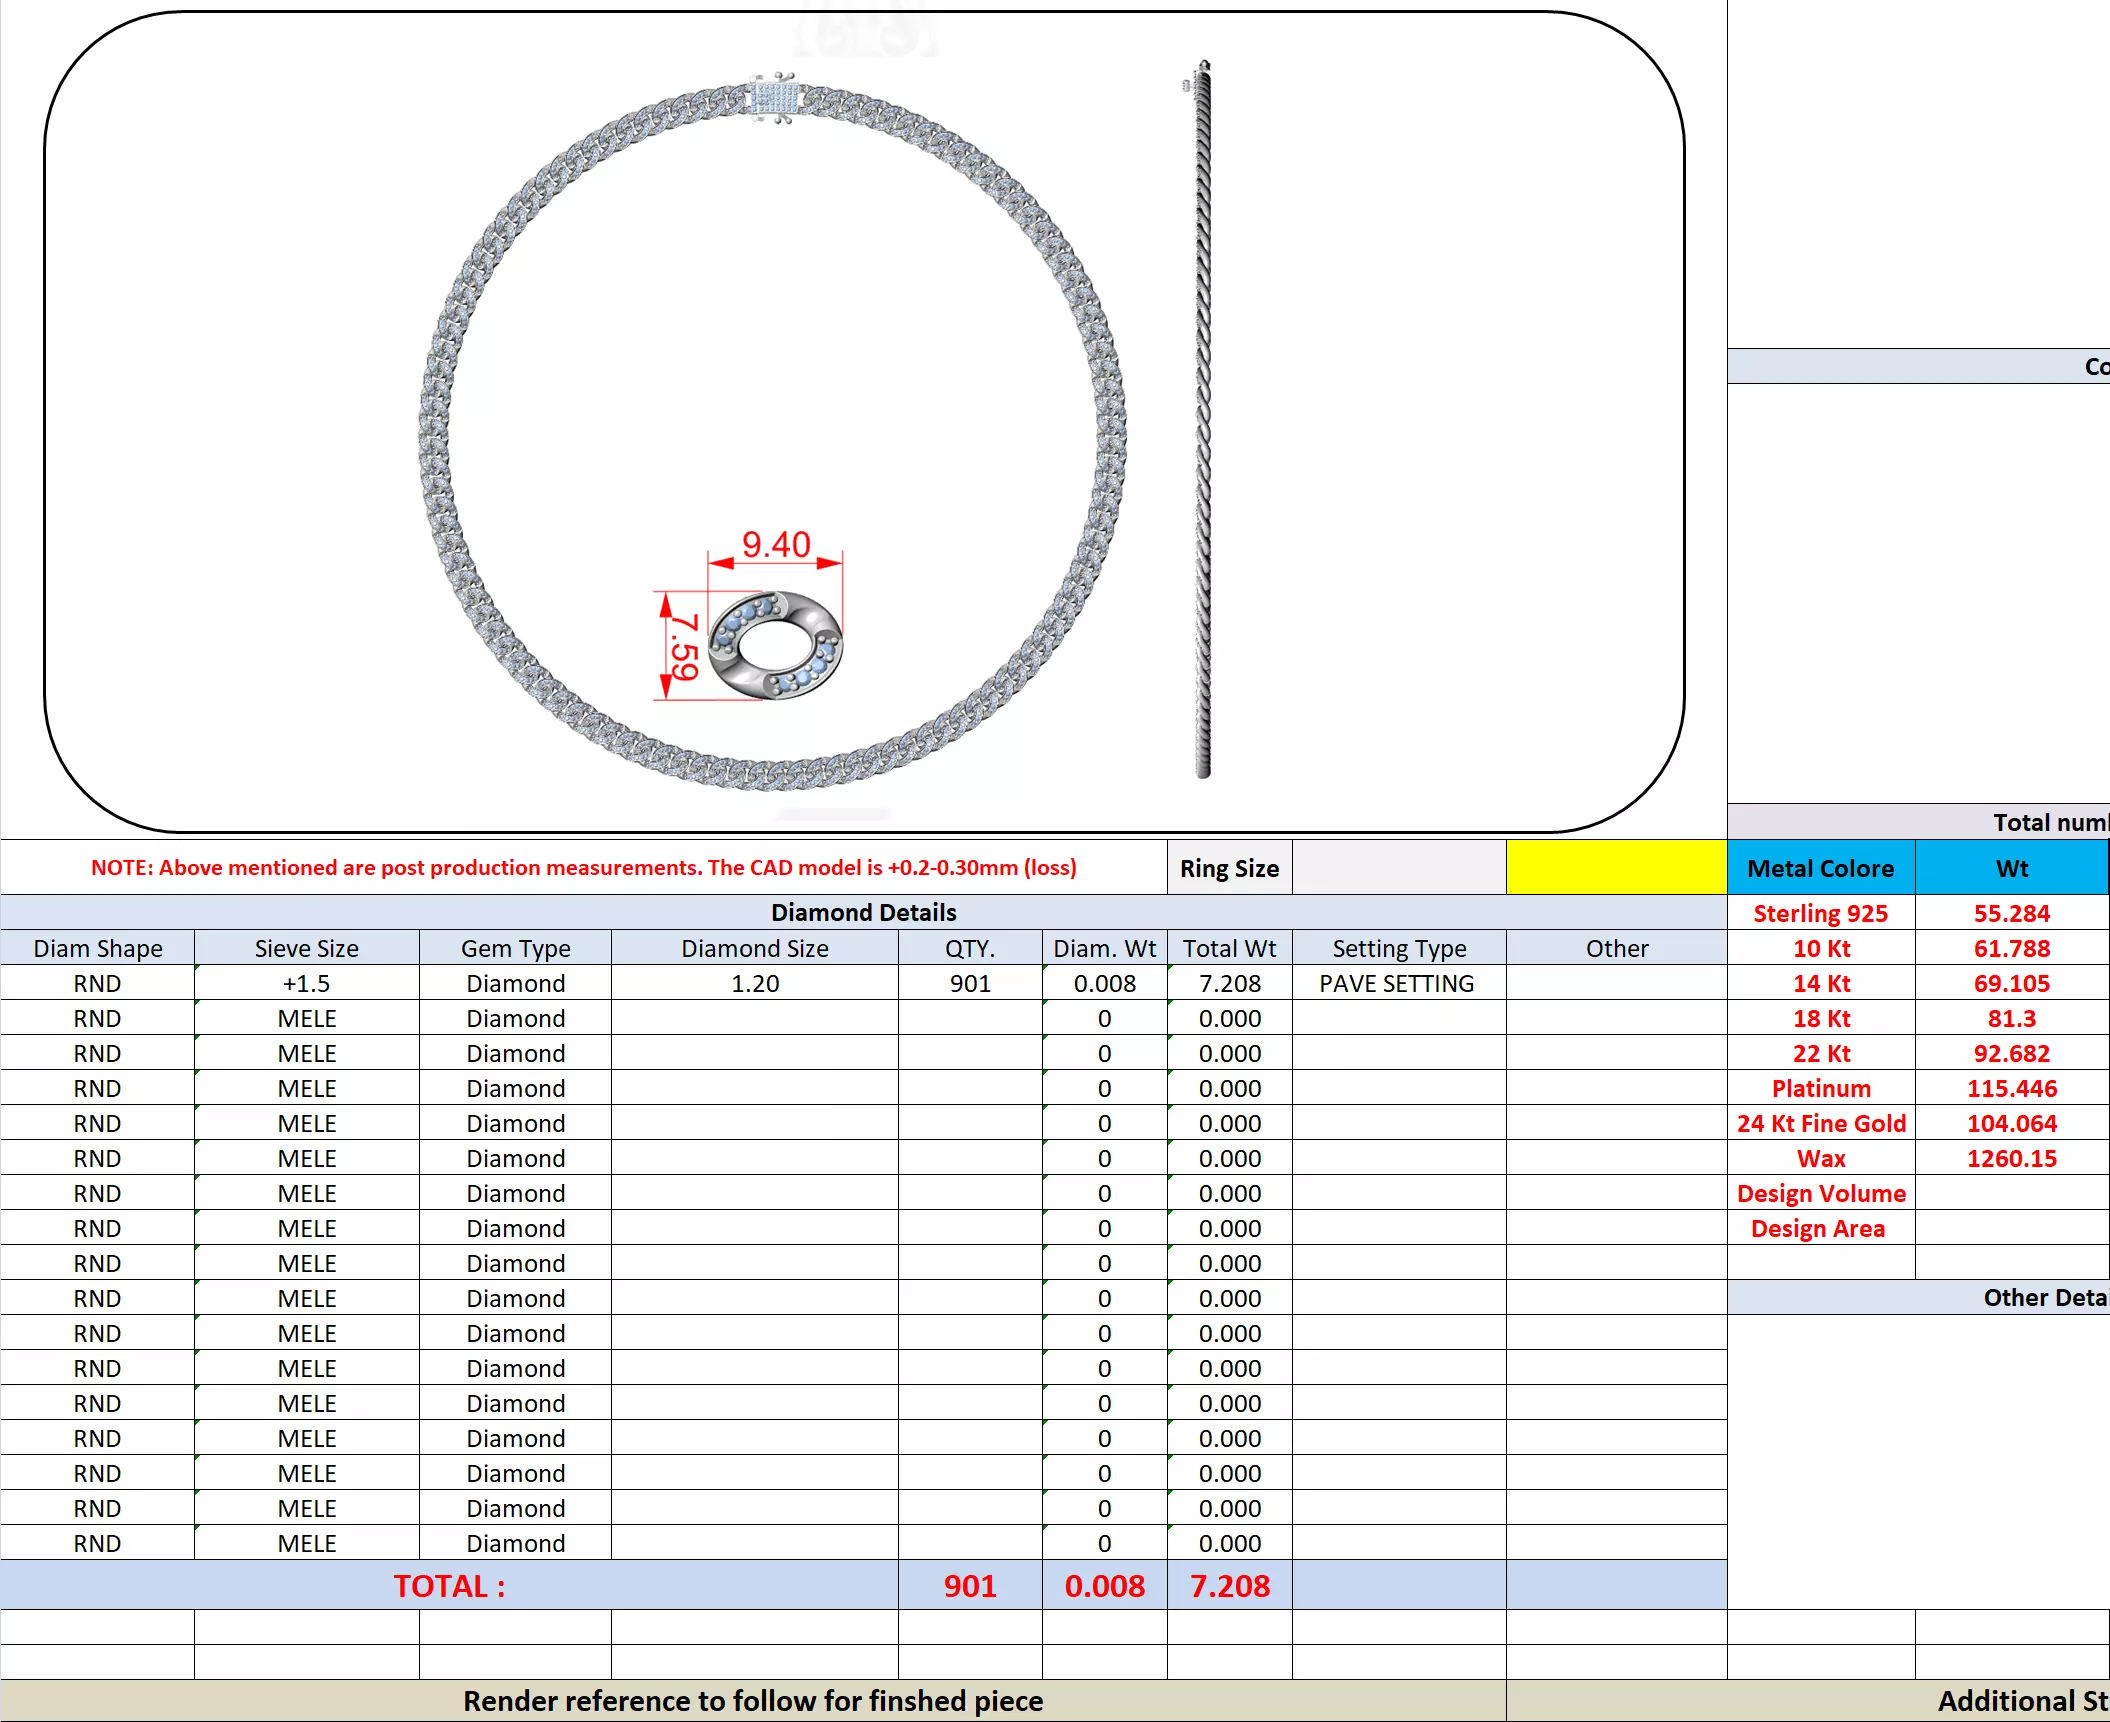Select the QTY. column header
The height and width of the screenshot is (1722, 2110).
(970, 948)
